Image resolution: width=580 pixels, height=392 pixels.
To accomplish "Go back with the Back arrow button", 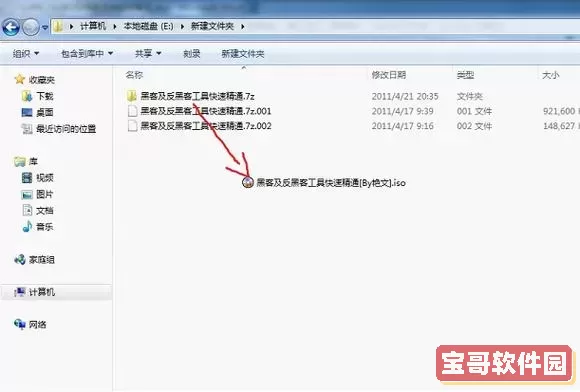I will pyautogui.click(x=11, y=27).
